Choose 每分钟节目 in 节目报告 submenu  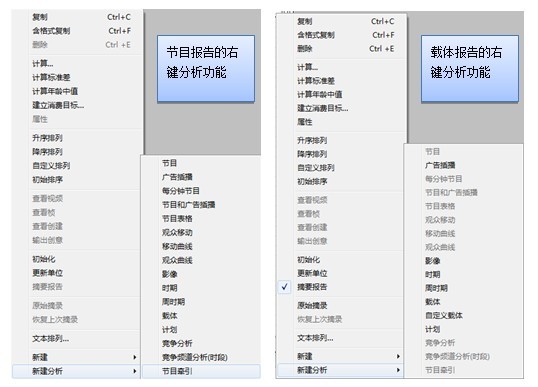pos(181,191)
